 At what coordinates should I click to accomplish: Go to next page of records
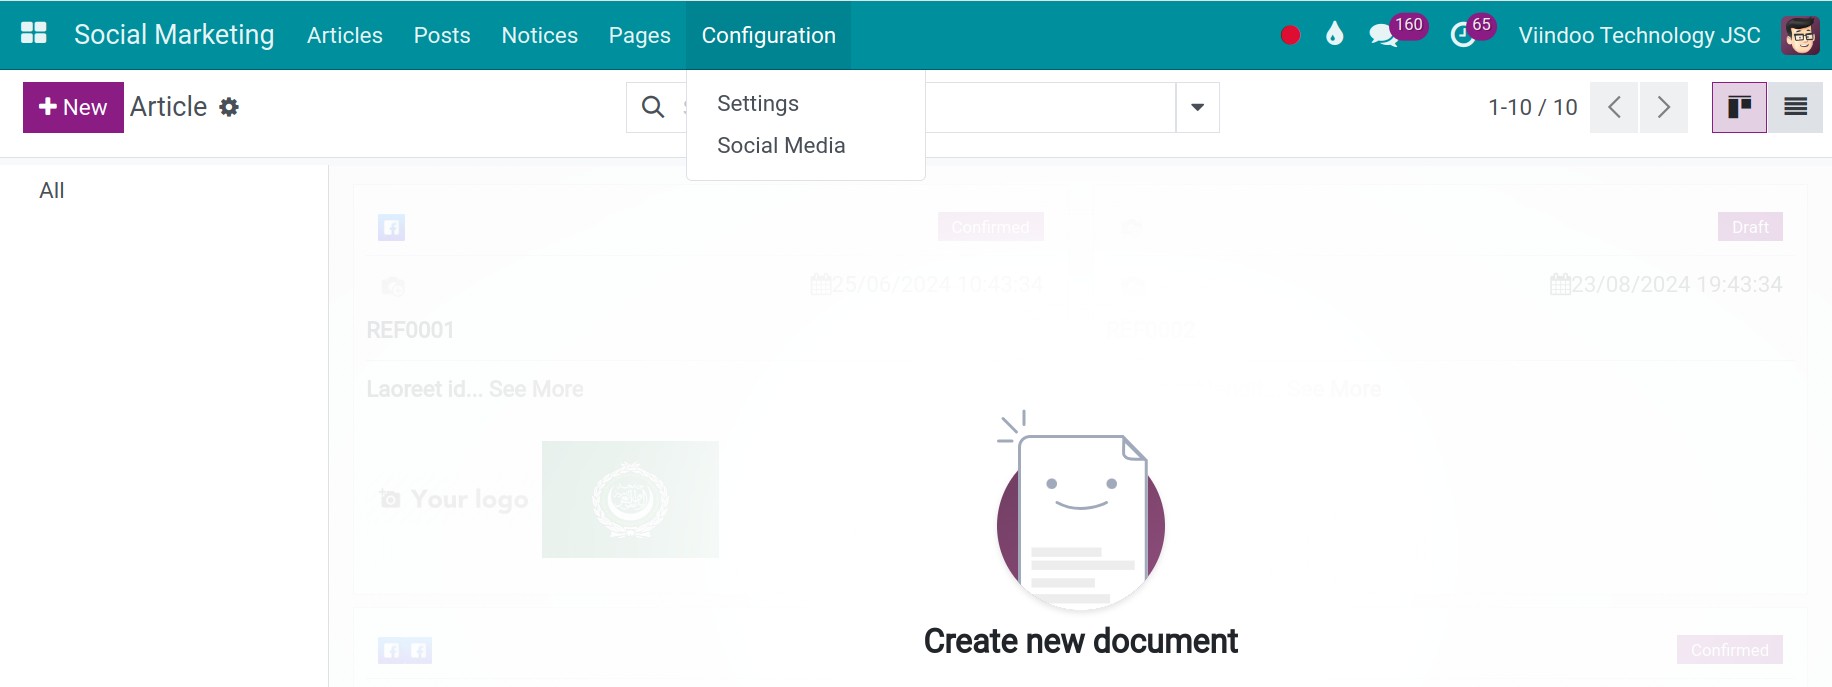click(x=1664, y=107)
